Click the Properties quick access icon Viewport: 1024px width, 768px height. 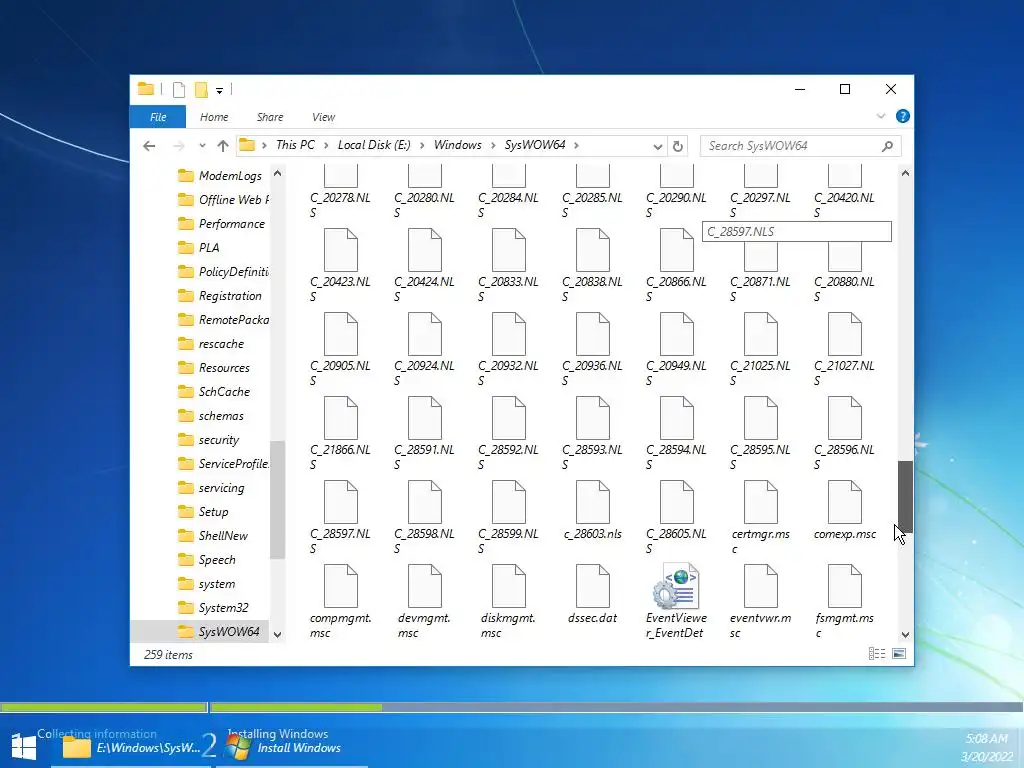pyautogui.click(x=178, y=89)
